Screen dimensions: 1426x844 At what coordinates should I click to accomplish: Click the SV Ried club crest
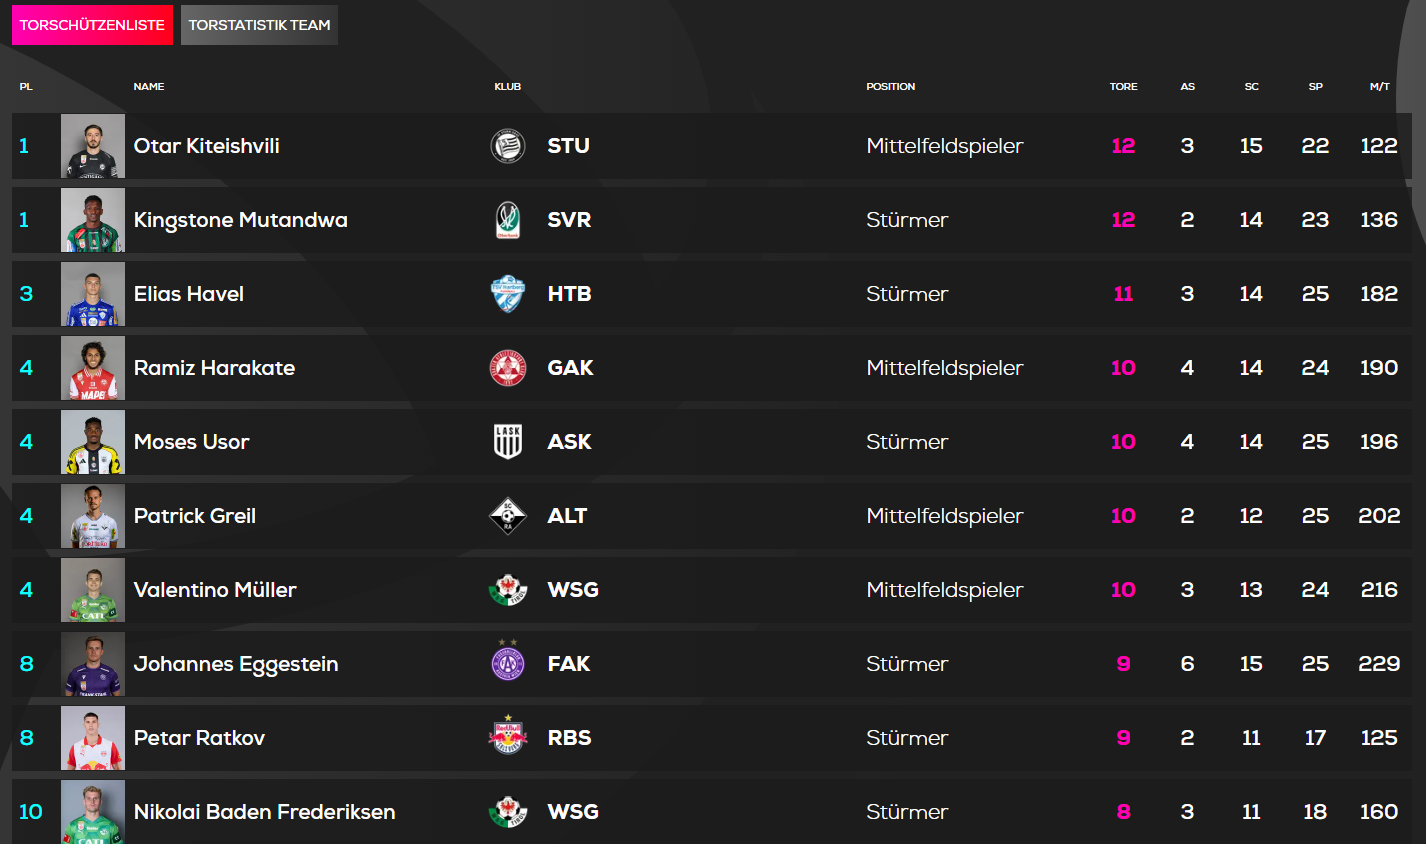[508, 220]
